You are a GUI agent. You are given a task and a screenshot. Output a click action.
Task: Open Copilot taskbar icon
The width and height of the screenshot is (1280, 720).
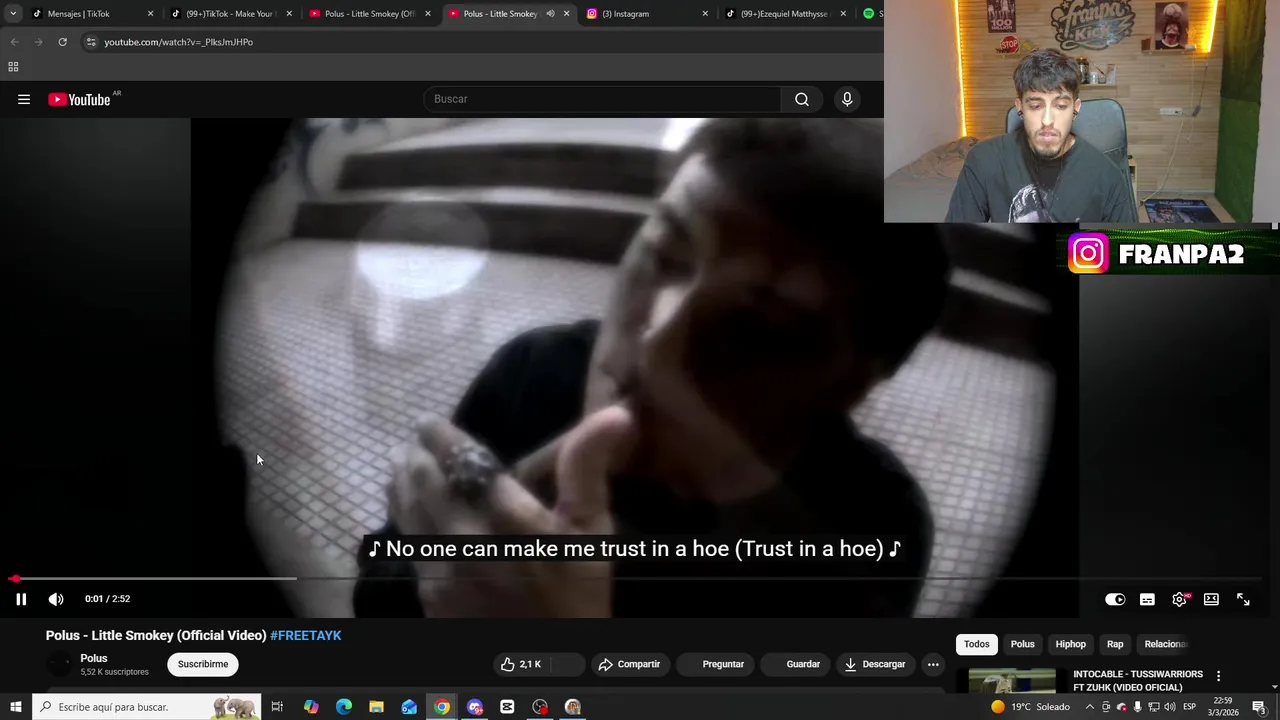[311, 707]
